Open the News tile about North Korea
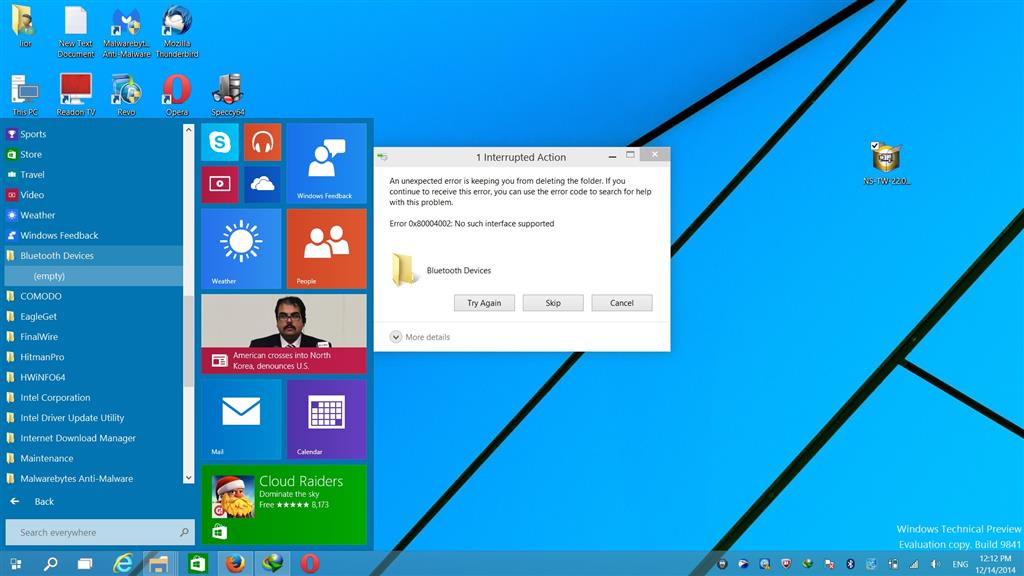Screen dimensions: 1024x576 tap(284, 334)
